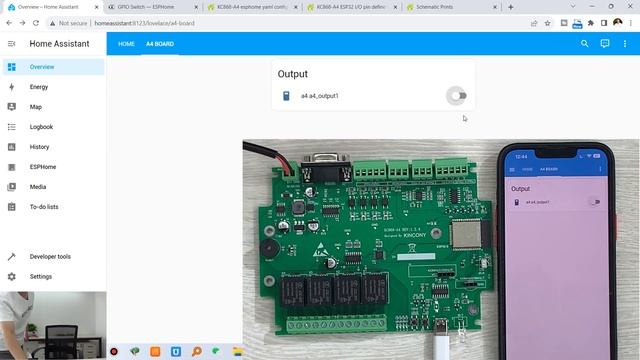Click the History chart icon
Image resolution: width=640 pixels, height=360 pixels.
11,147
